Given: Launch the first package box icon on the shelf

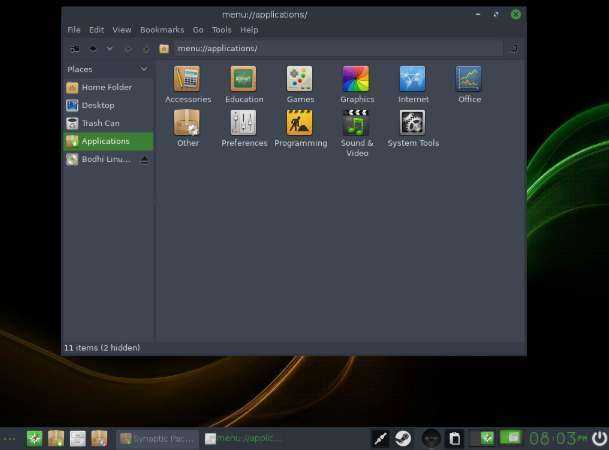Looking at the screenshot, I should (56, 439).
